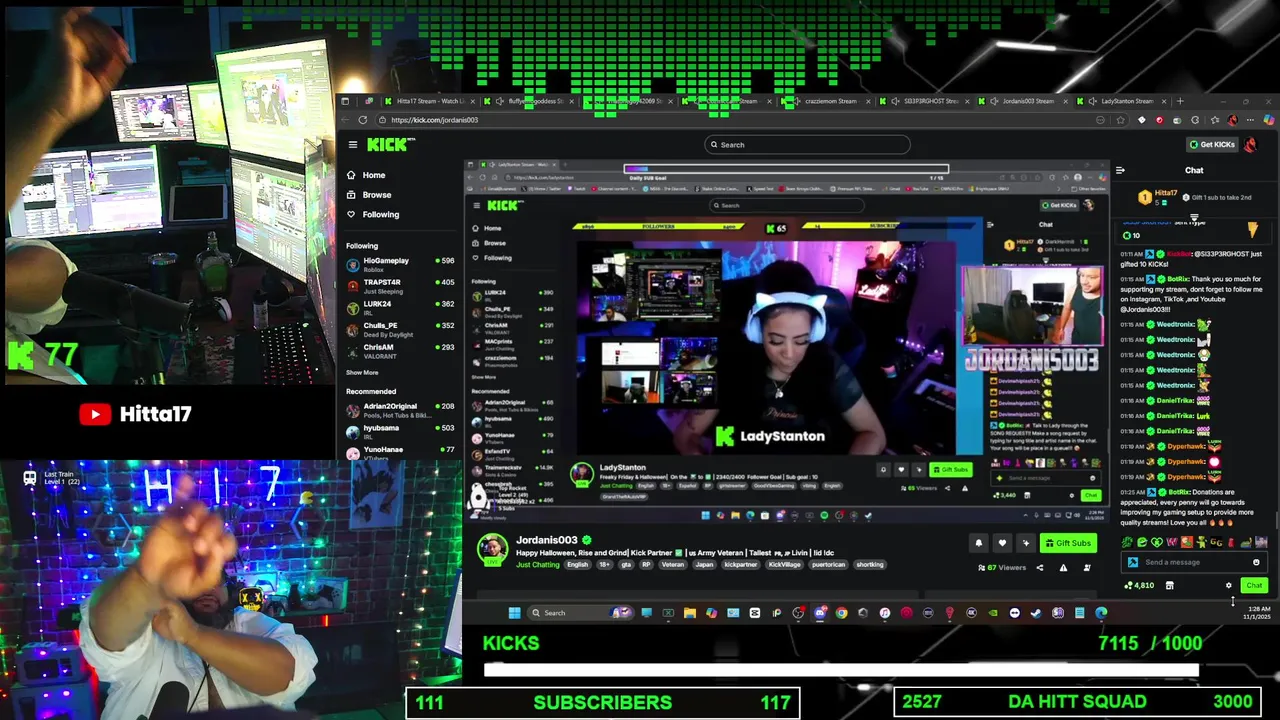The width and height of the screenshot is (1280, 720).
Task: Select the KickVillage tag
Action: click(785, 565)
